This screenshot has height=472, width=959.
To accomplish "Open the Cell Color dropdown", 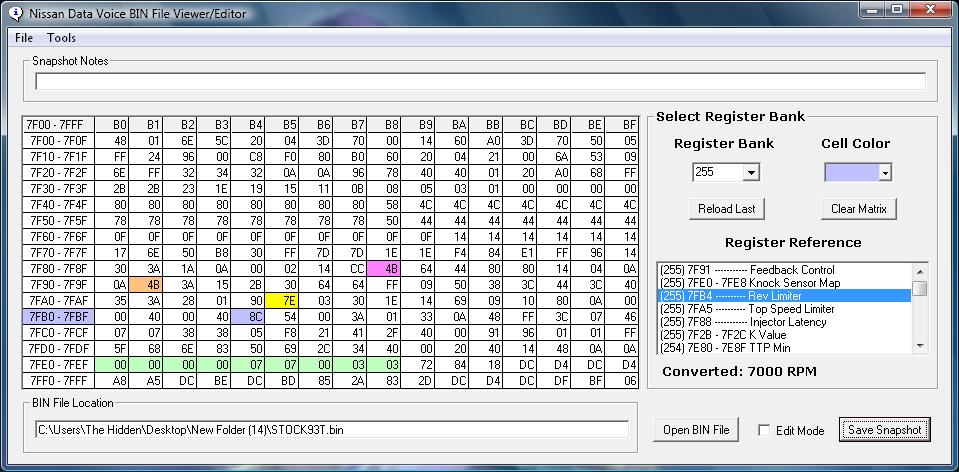I will (x=884, y=173).
